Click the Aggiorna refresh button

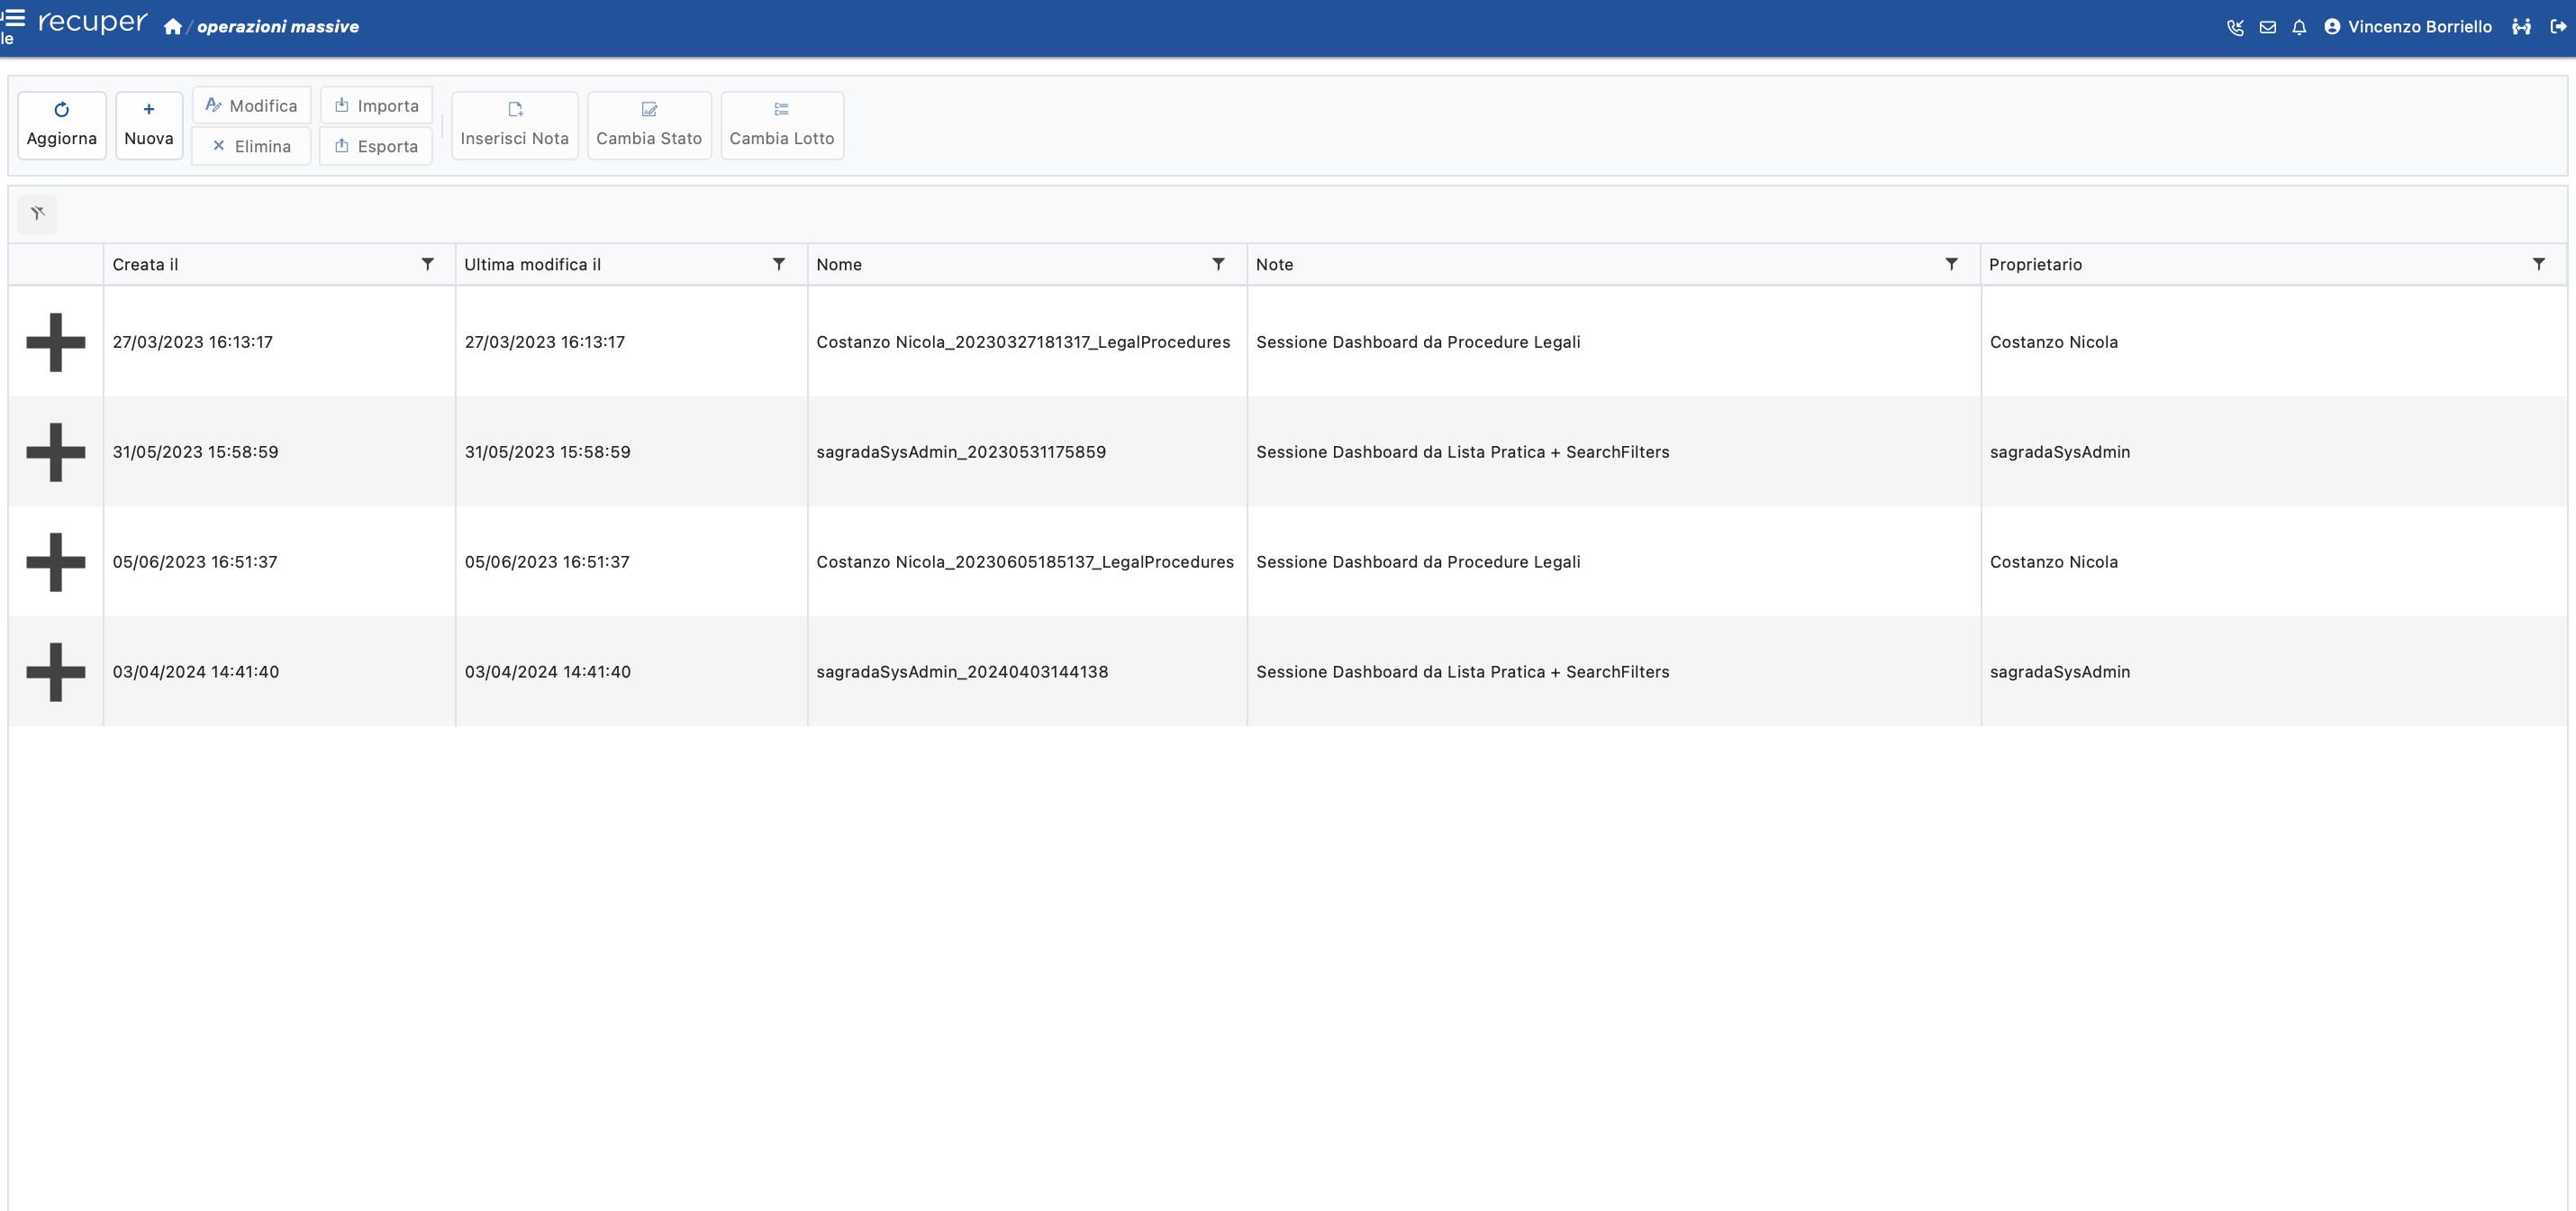click(62, 125)
